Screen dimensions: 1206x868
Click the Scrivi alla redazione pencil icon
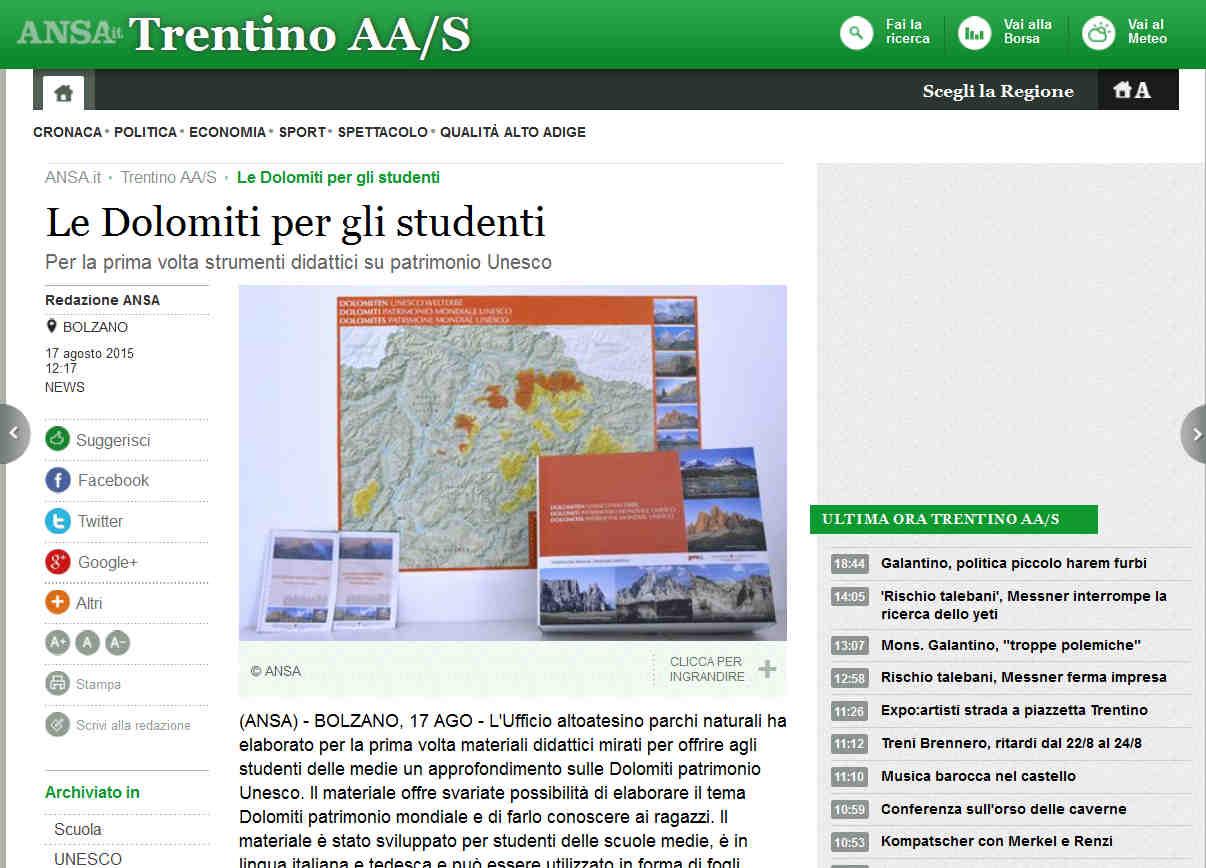[57, 725]
